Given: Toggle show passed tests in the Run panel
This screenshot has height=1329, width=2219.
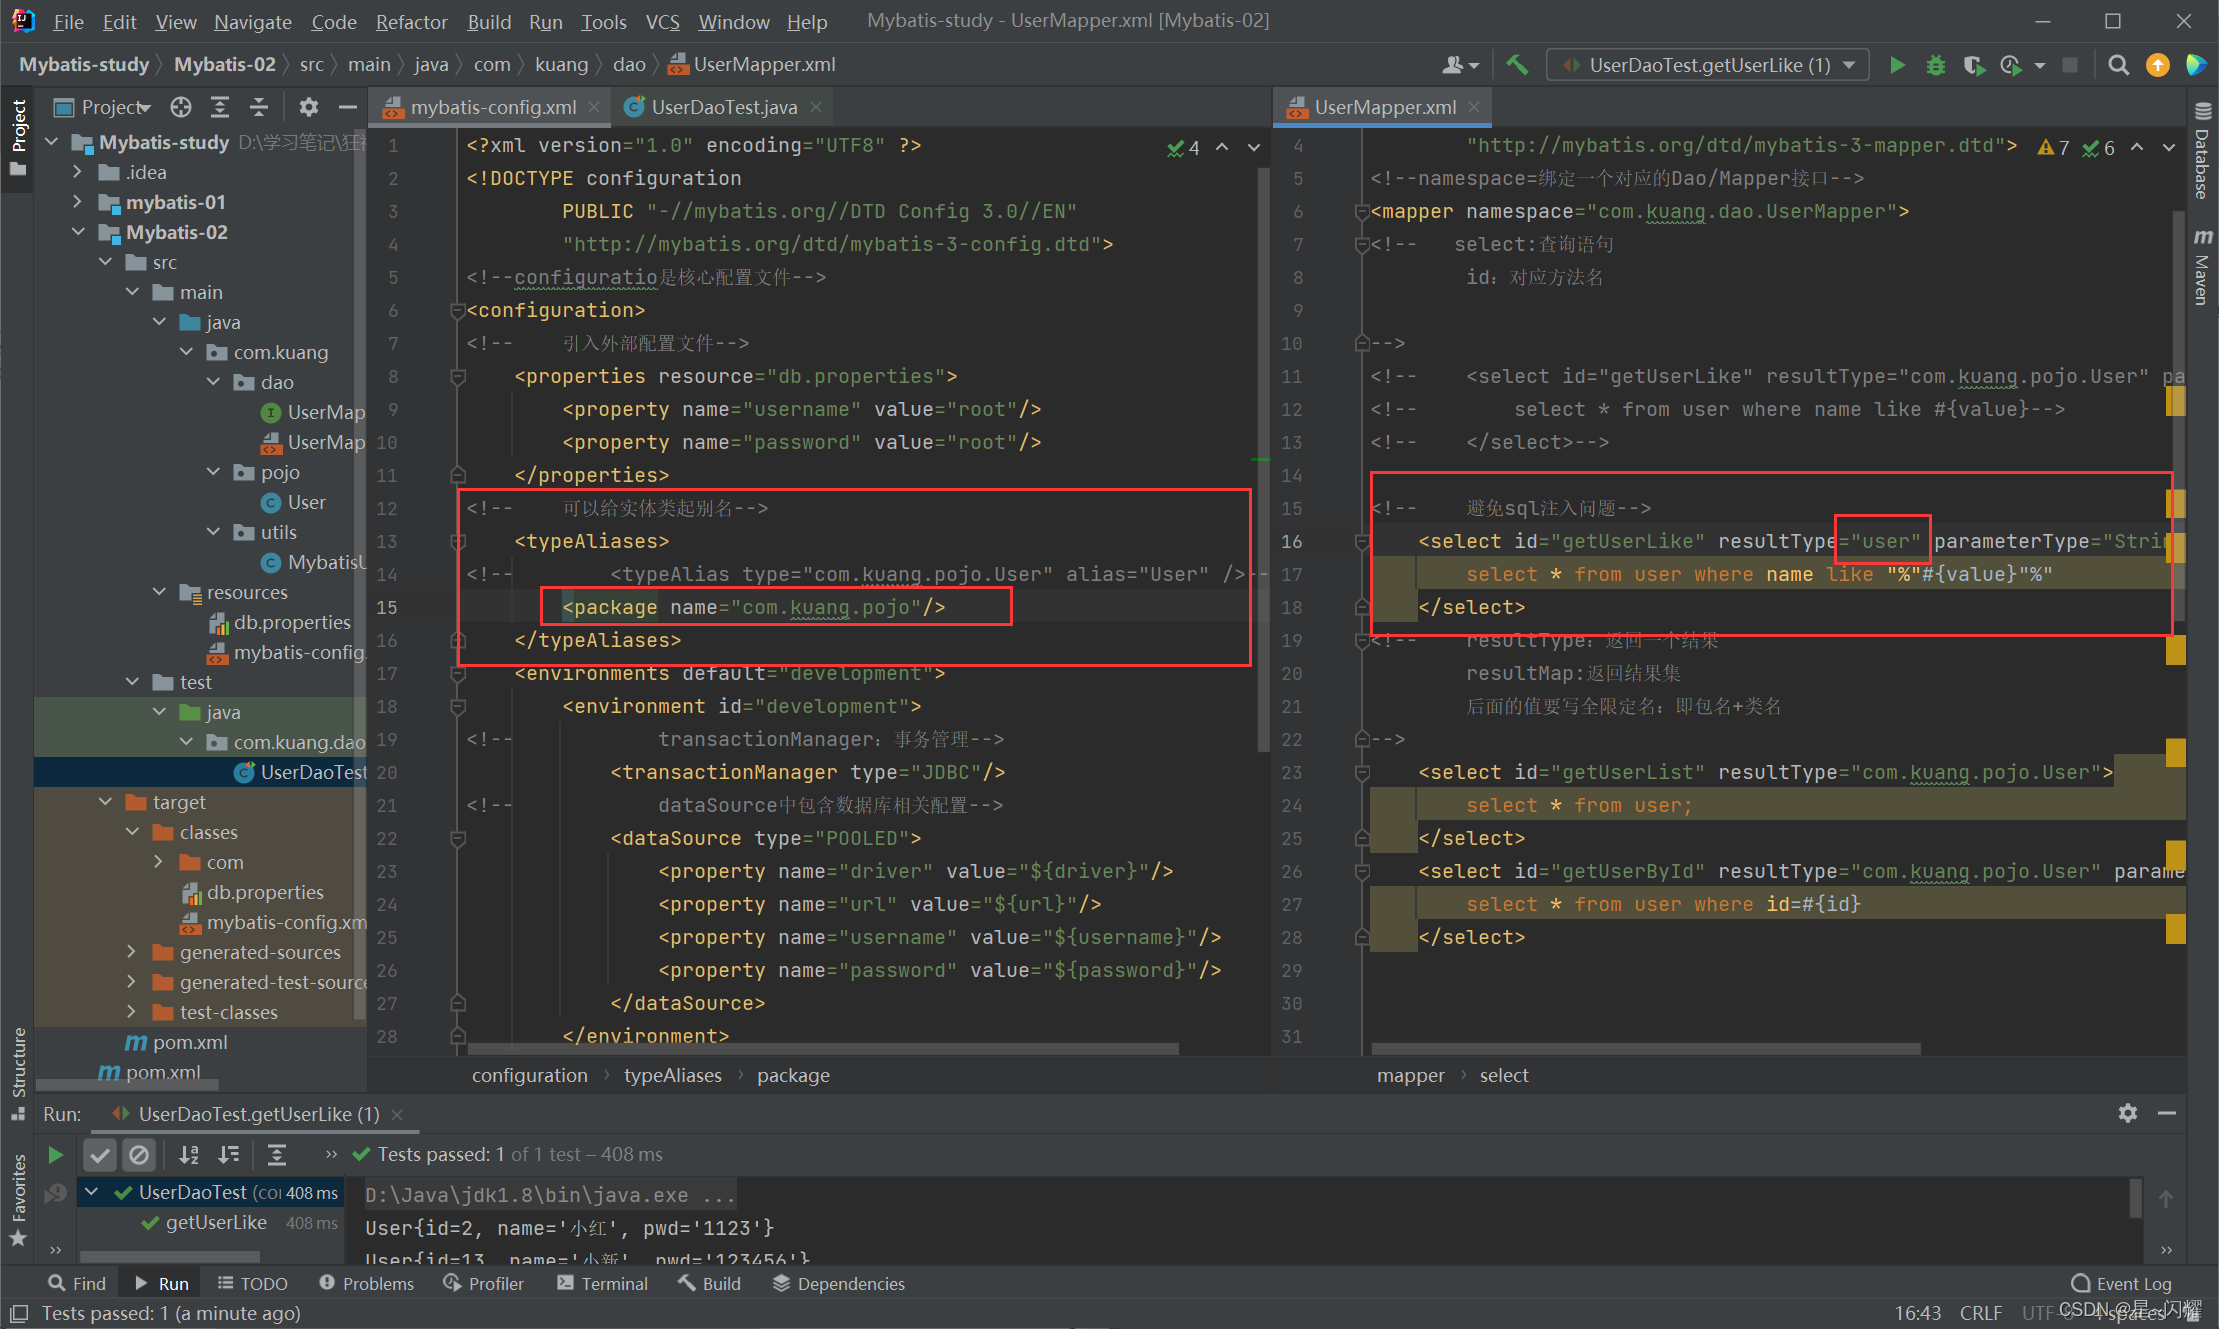Looking at the screenshot, I should point(100,1155).
